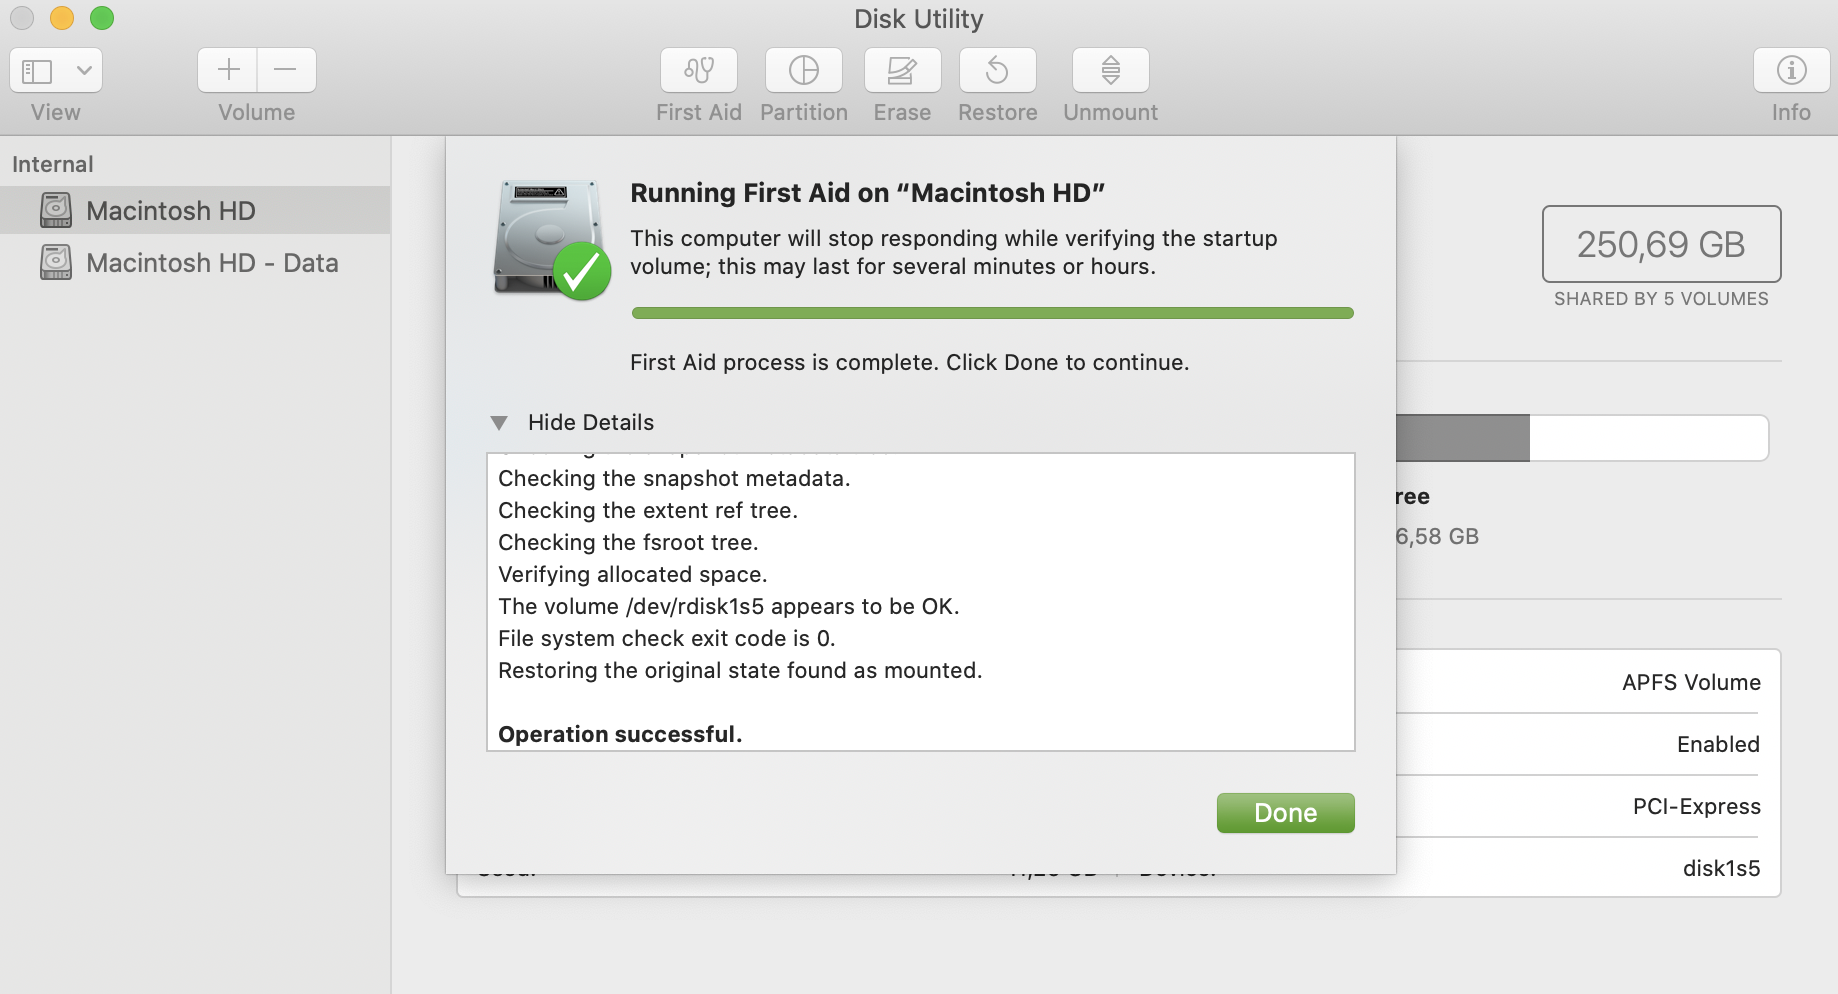Click 'Restoring the original state found as mounted.'
Viewport: 1838px width, 994px height.
click(740, 670)
